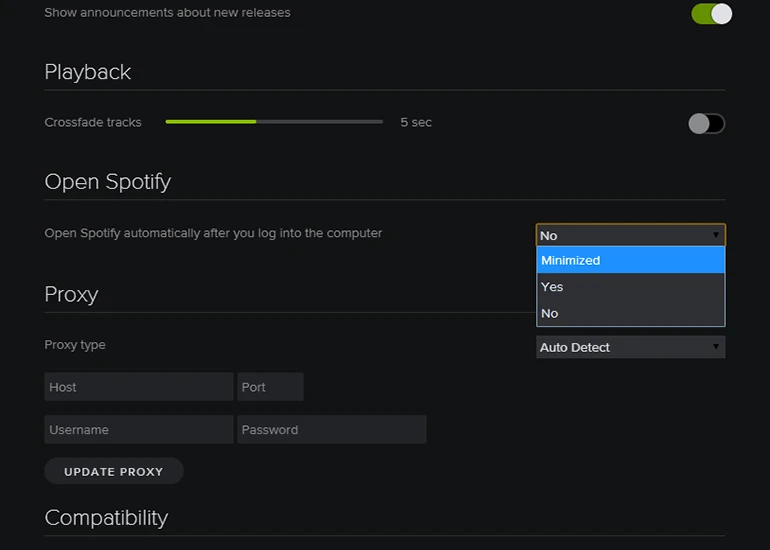This screenshot has width=770, height=550.
Task: Click the proxy Username field
Action: (139, 430)
